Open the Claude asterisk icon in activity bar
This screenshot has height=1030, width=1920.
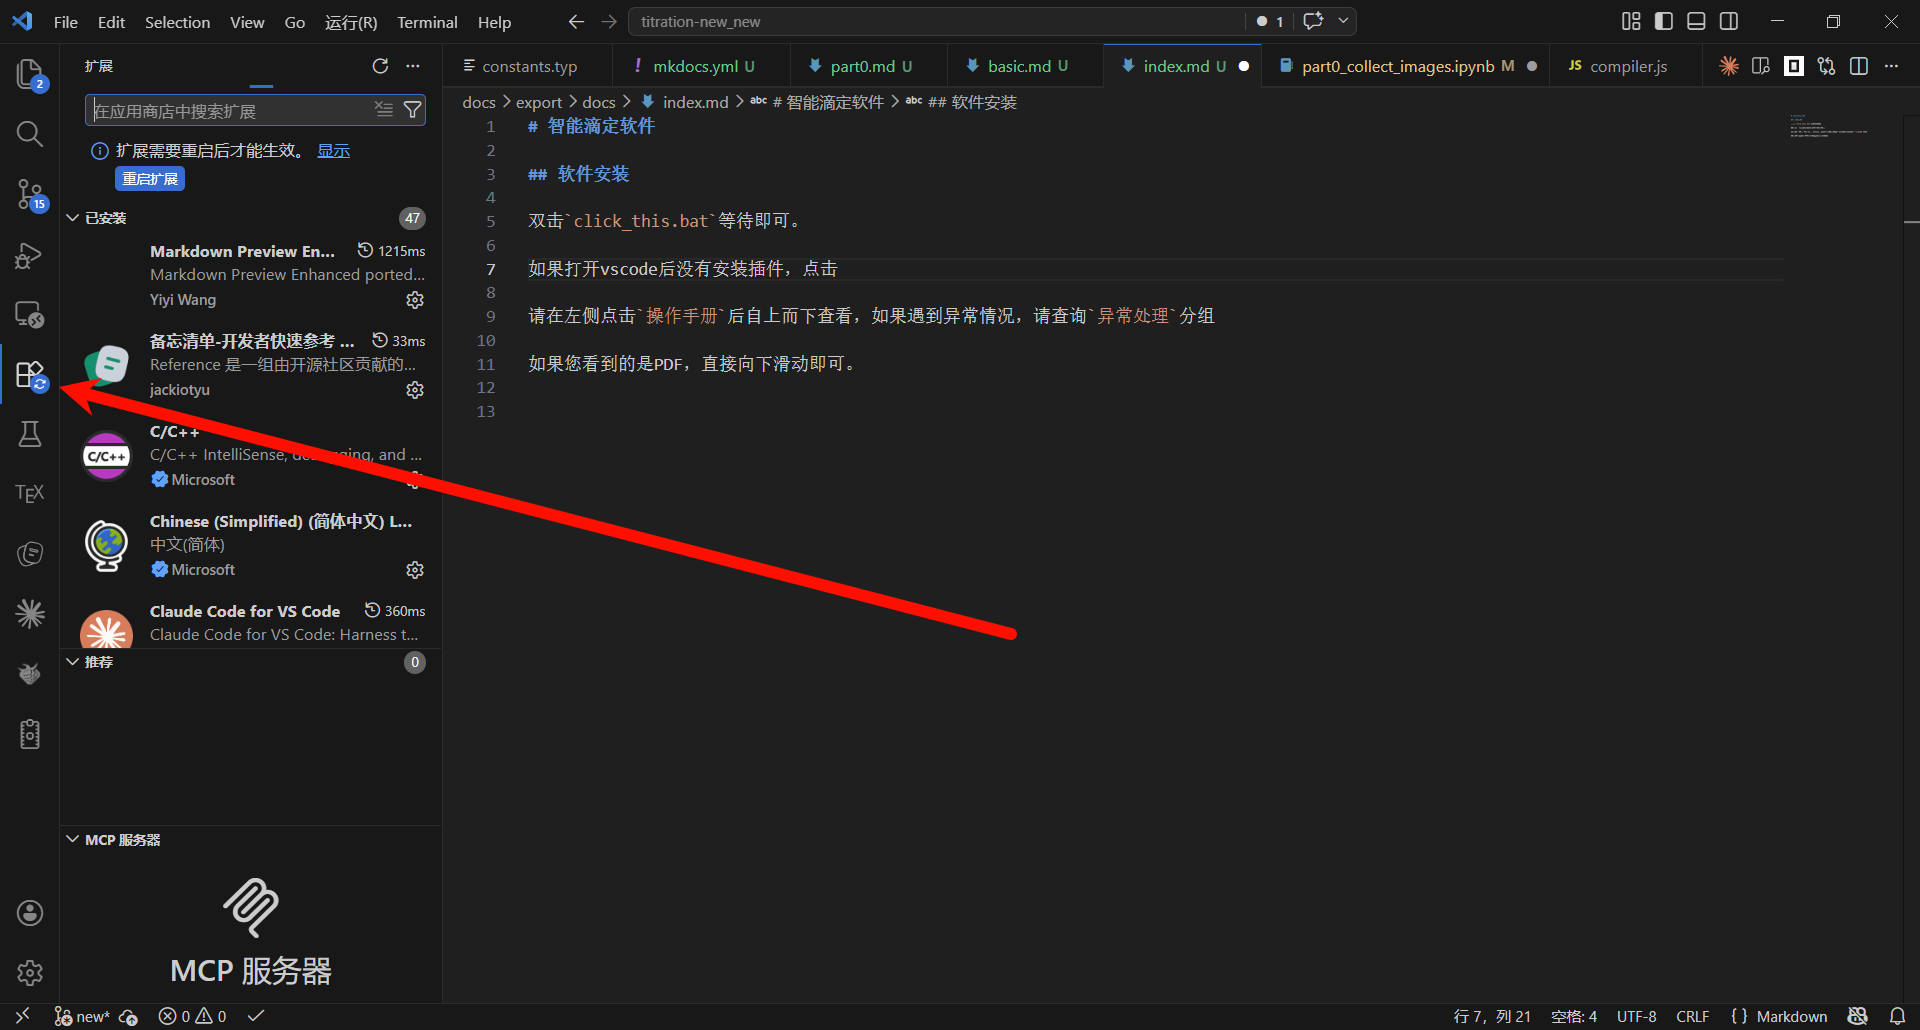click(30, 613)
